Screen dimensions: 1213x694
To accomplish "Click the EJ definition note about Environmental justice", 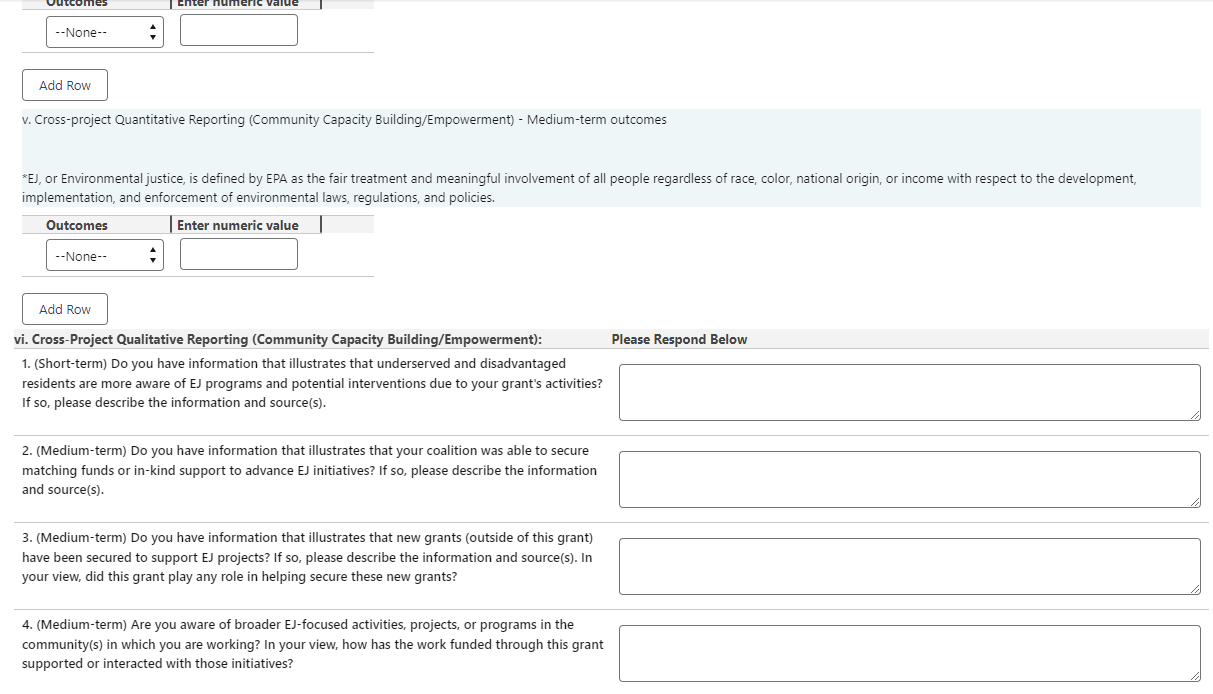I will 579,188.
